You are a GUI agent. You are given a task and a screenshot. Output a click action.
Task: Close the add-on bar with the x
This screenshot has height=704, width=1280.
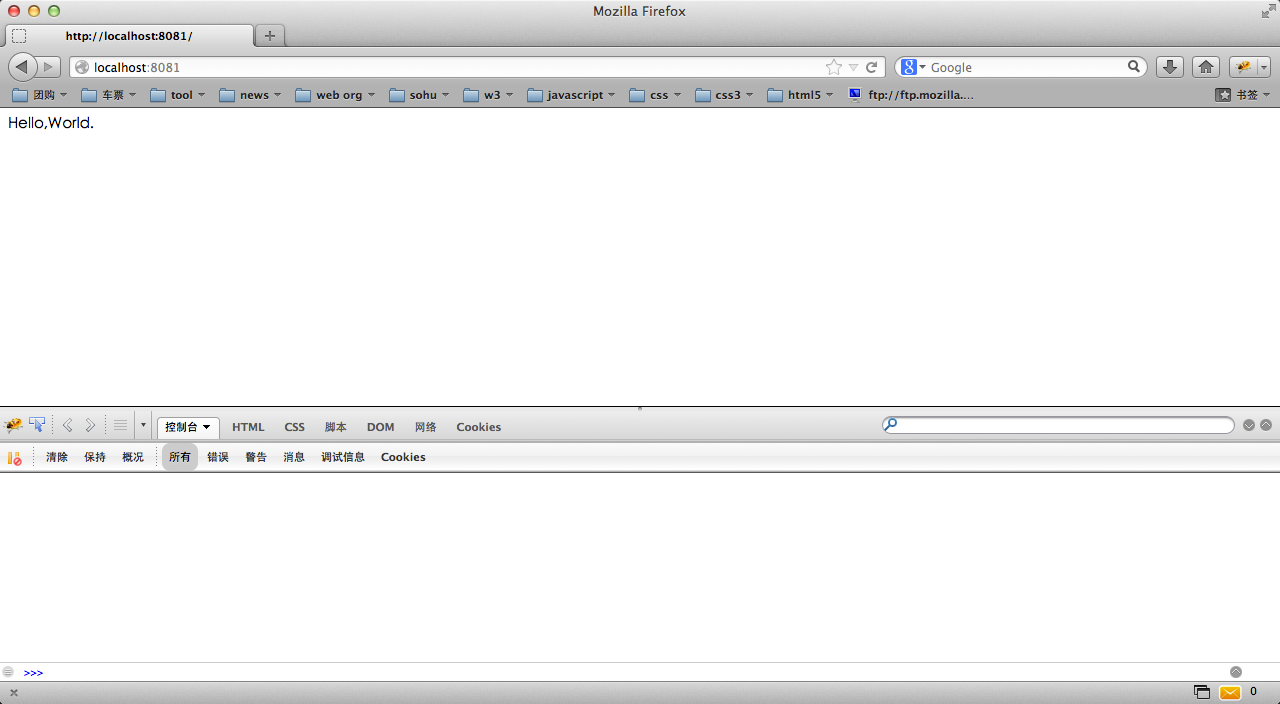click(x=14, y=692)
